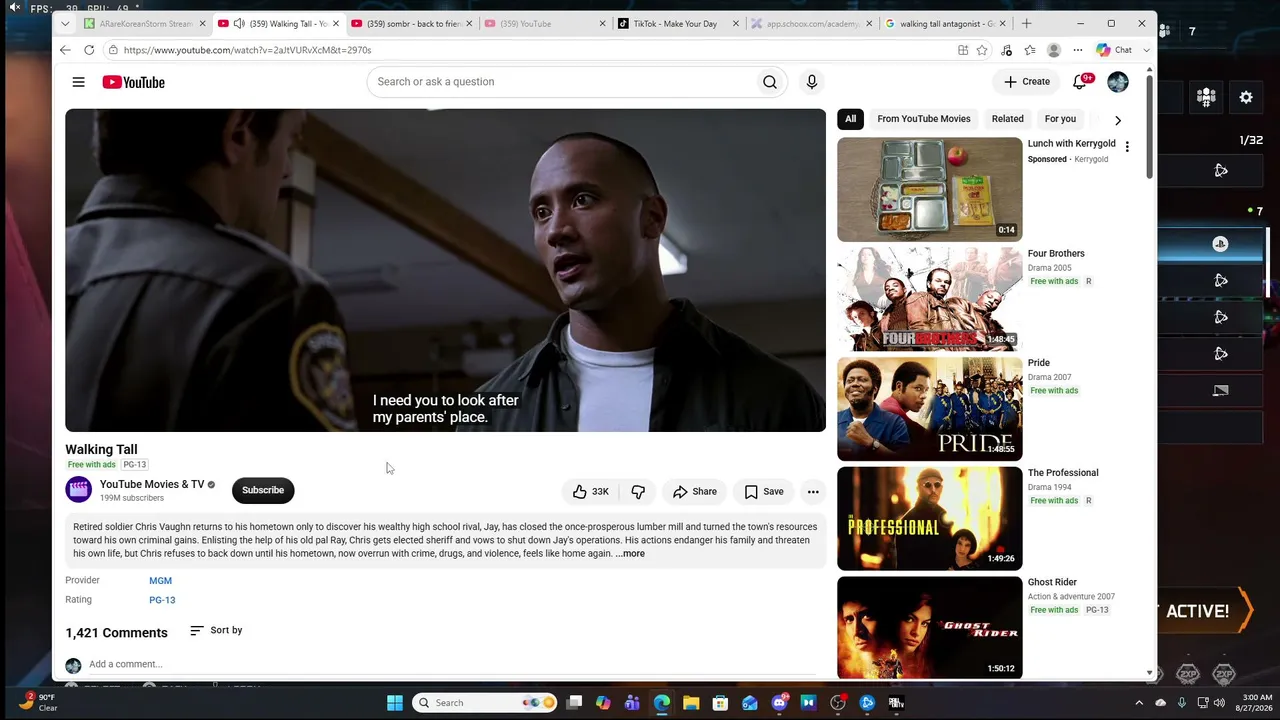The width and height of the screenshot is (1280, 720).
Task: Open the PG-13 rating link
Action: coord(162,601)
